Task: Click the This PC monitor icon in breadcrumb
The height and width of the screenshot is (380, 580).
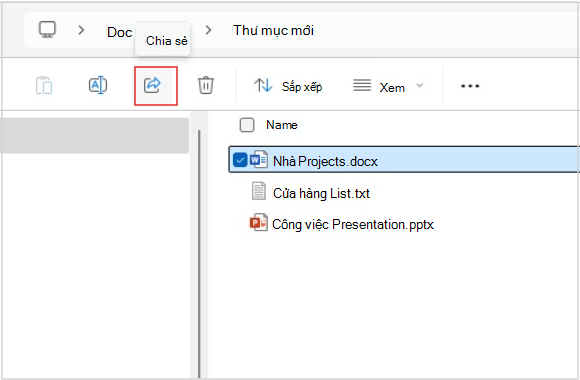Action: pyautogui.click(x=47, y=30)
